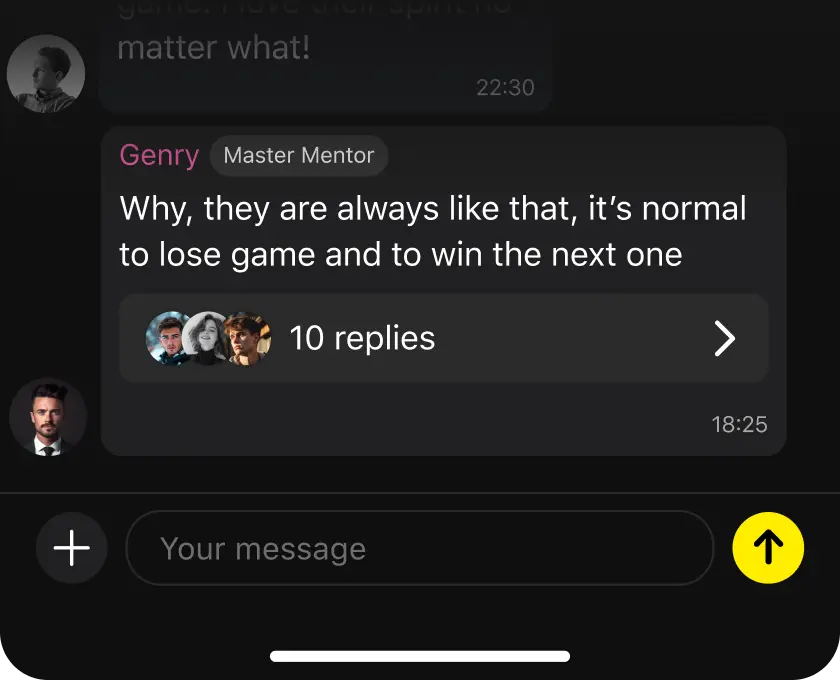Send message with yellow arrow button

click(767, 548)
